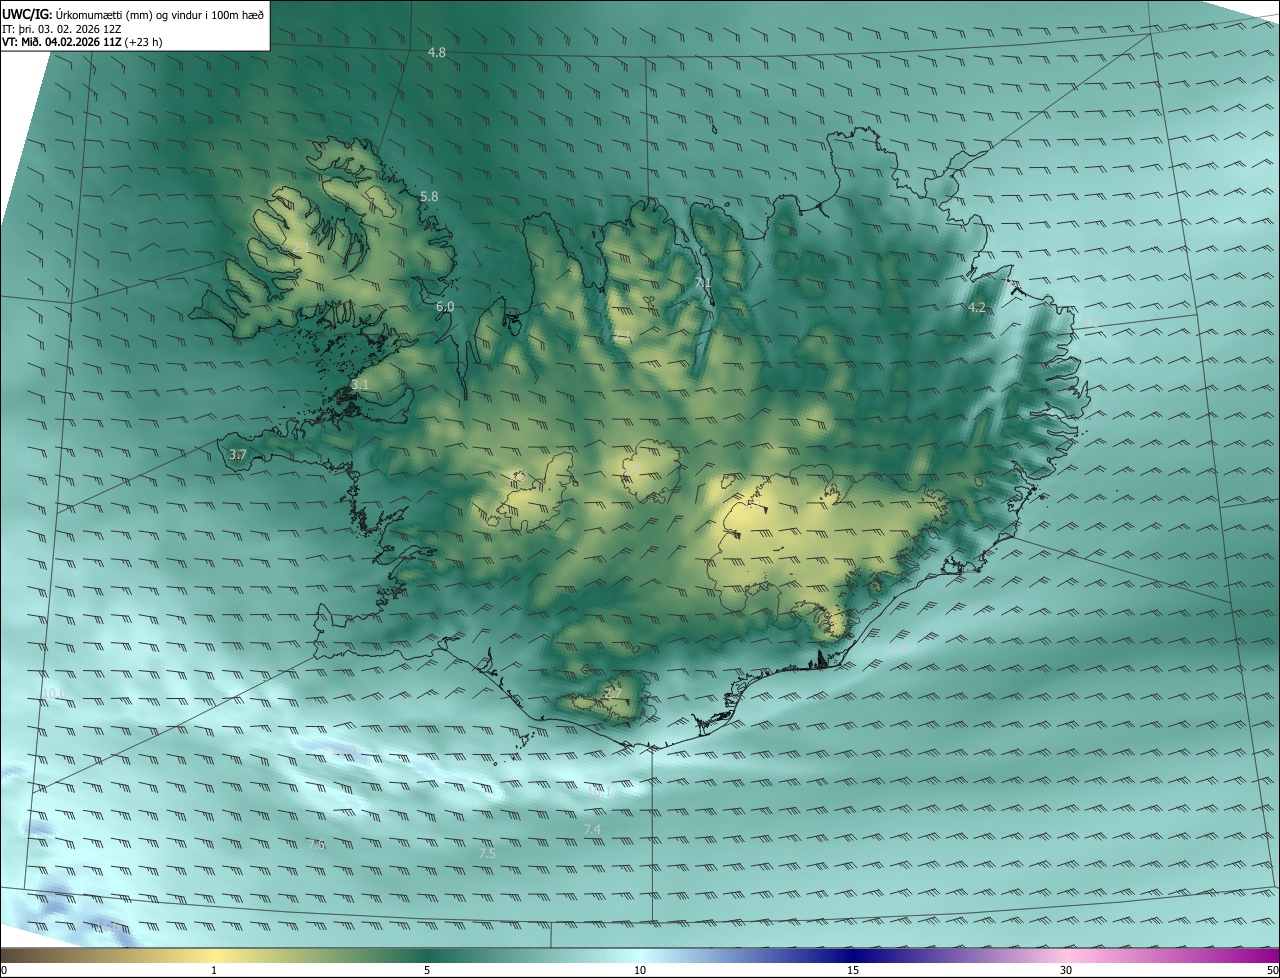
Task: Click the map value 3.7
Action: point(237,455)
